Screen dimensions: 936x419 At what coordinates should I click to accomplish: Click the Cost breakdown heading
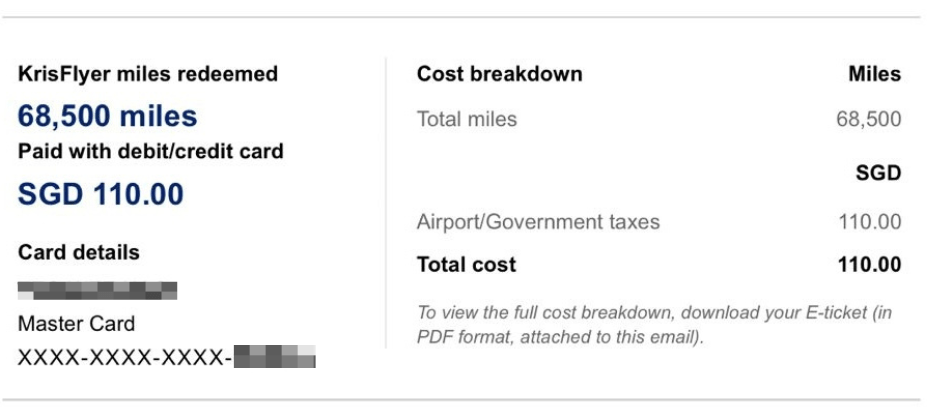pos(499,74)
